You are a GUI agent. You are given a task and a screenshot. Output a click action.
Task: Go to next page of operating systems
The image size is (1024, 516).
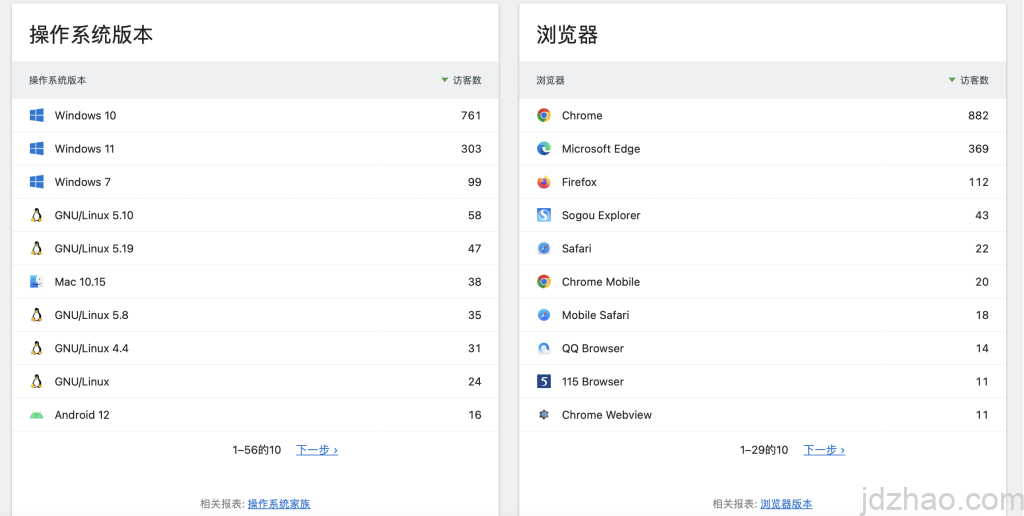tap(317, 450)
